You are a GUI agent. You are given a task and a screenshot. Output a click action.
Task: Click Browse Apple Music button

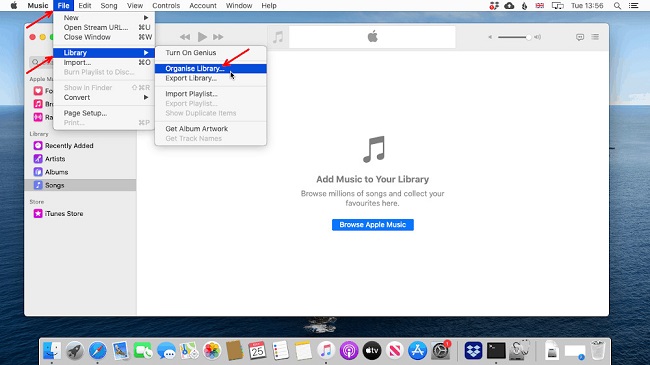point(373,225)
